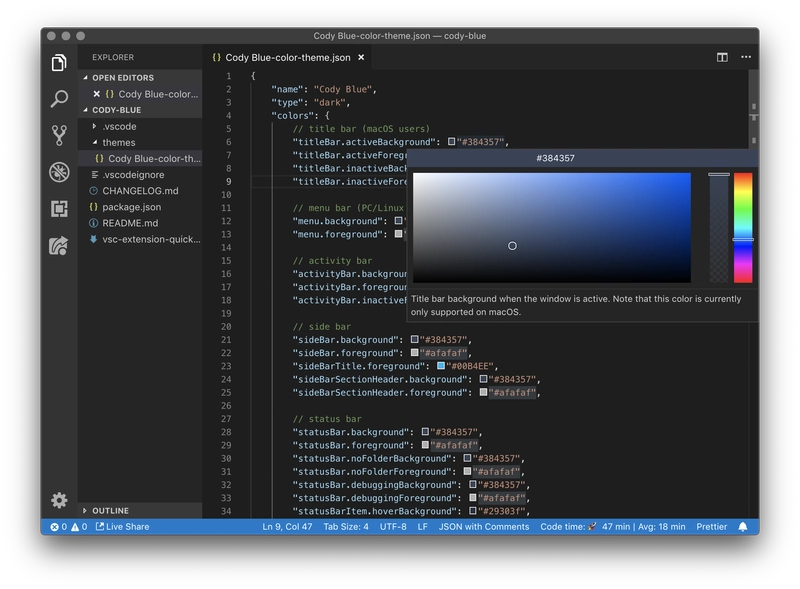Open the Live Share view icon
Viewport: 800px width, 589px height.
(59, 246)
